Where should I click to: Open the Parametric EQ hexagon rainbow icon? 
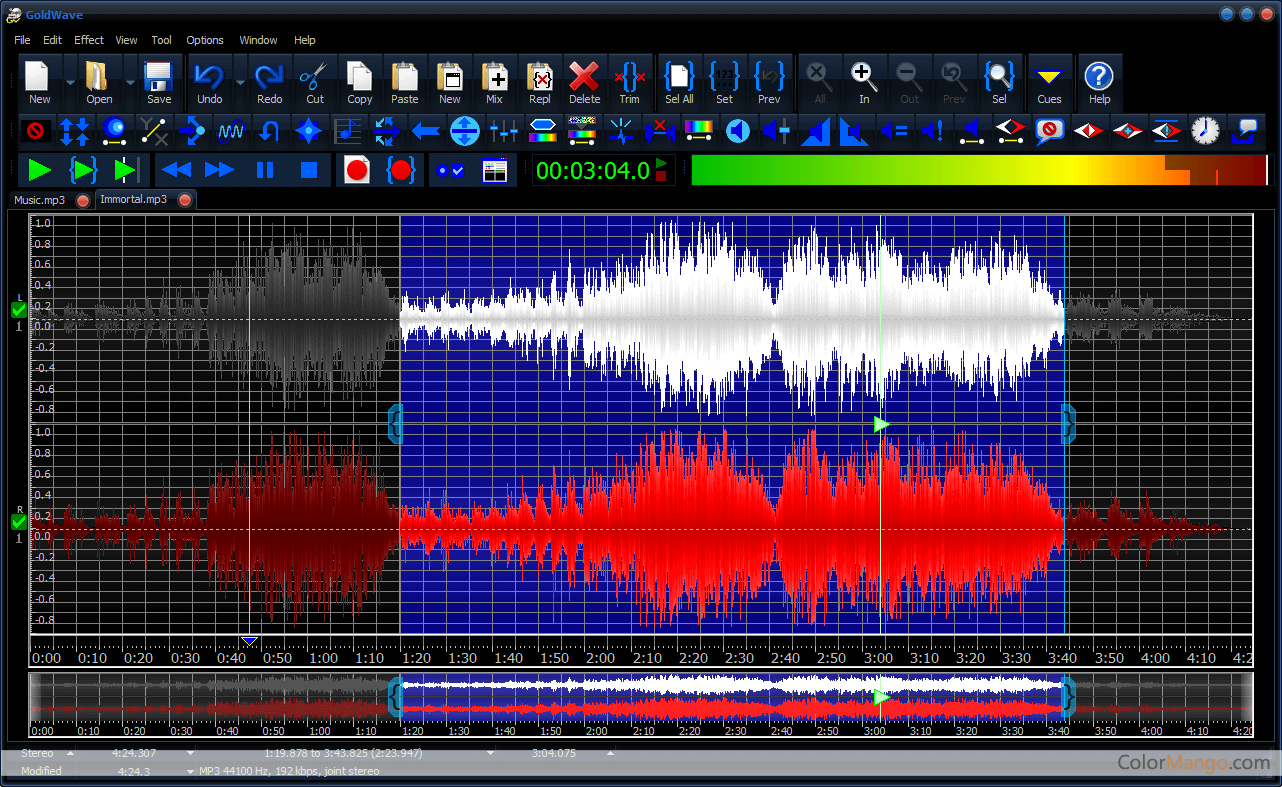(543, 131)
